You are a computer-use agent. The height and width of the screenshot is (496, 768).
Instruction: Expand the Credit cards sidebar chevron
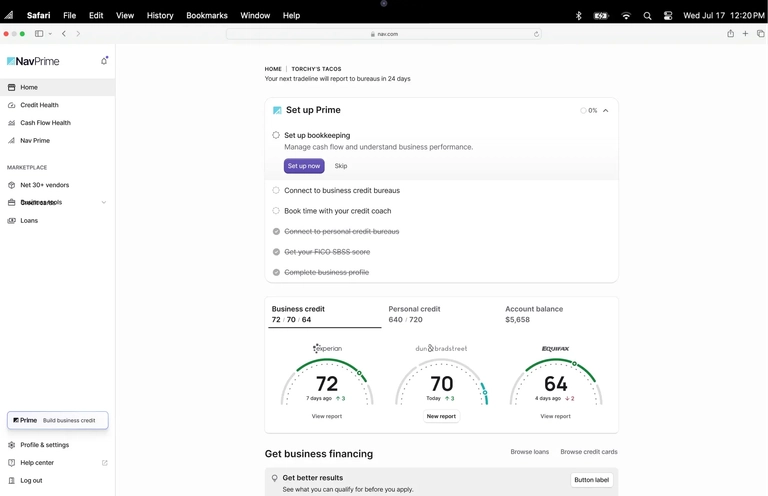(x=104, y=202)
